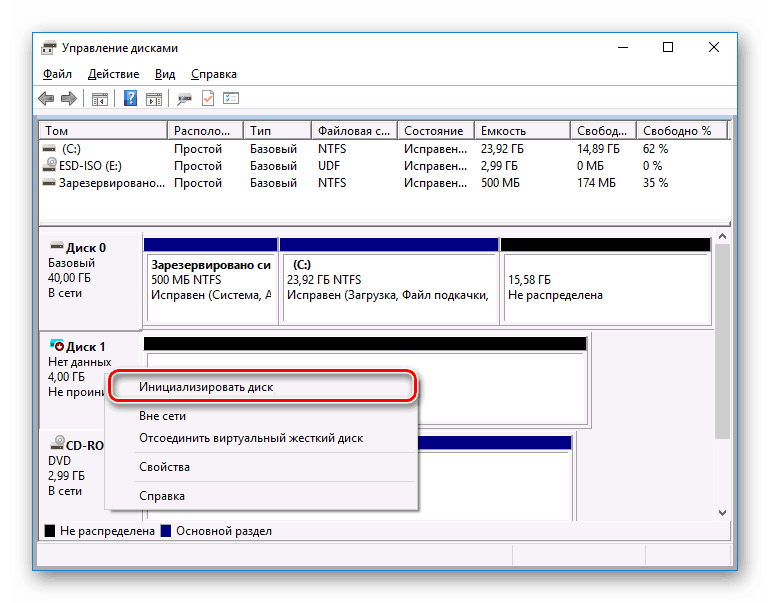
Task: Click the Не распределена legend label
Action: [x=107, y=531]
